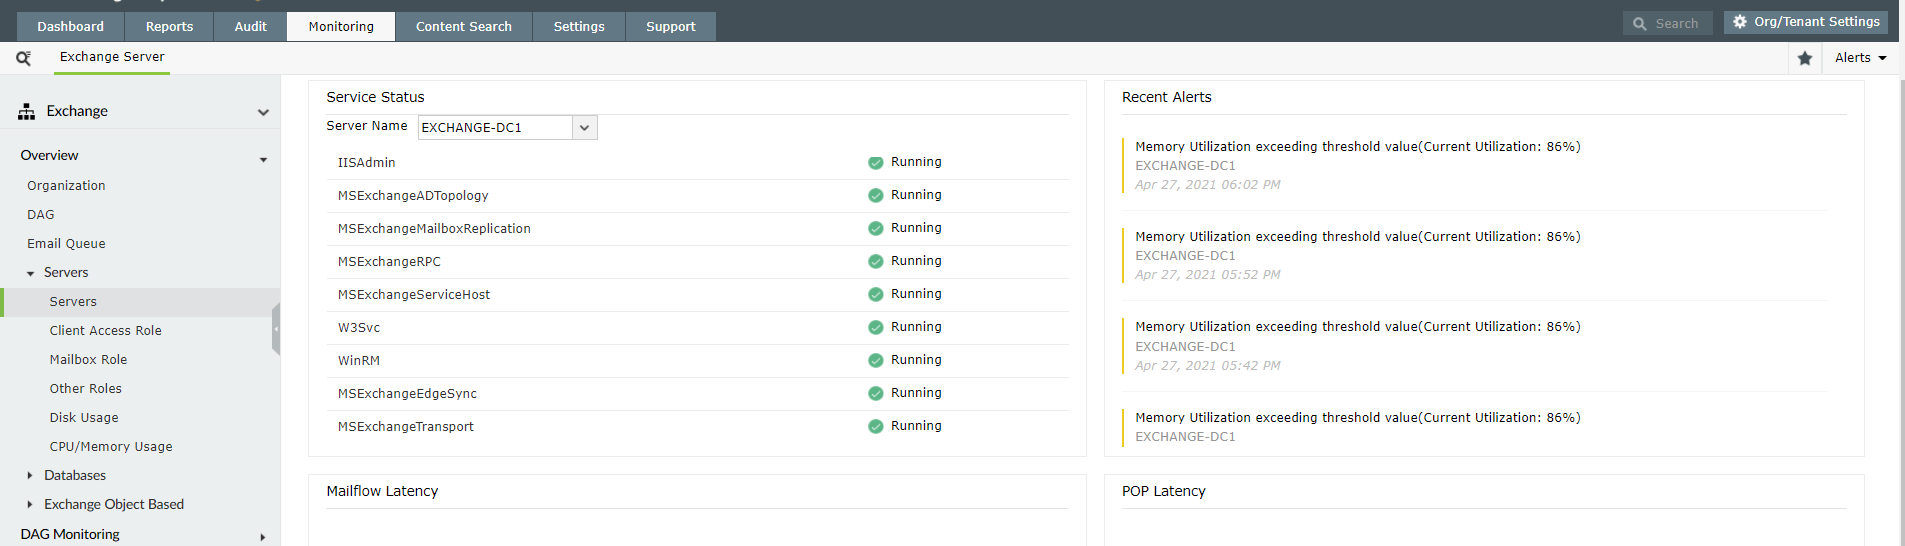Open the Alerts dropdown menu
This screenshot has width=1905, height=546.
1860,58
